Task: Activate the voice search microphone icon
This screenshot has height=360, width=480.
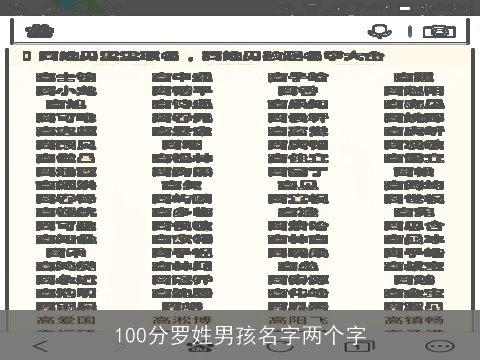Action: coord(380,31)
